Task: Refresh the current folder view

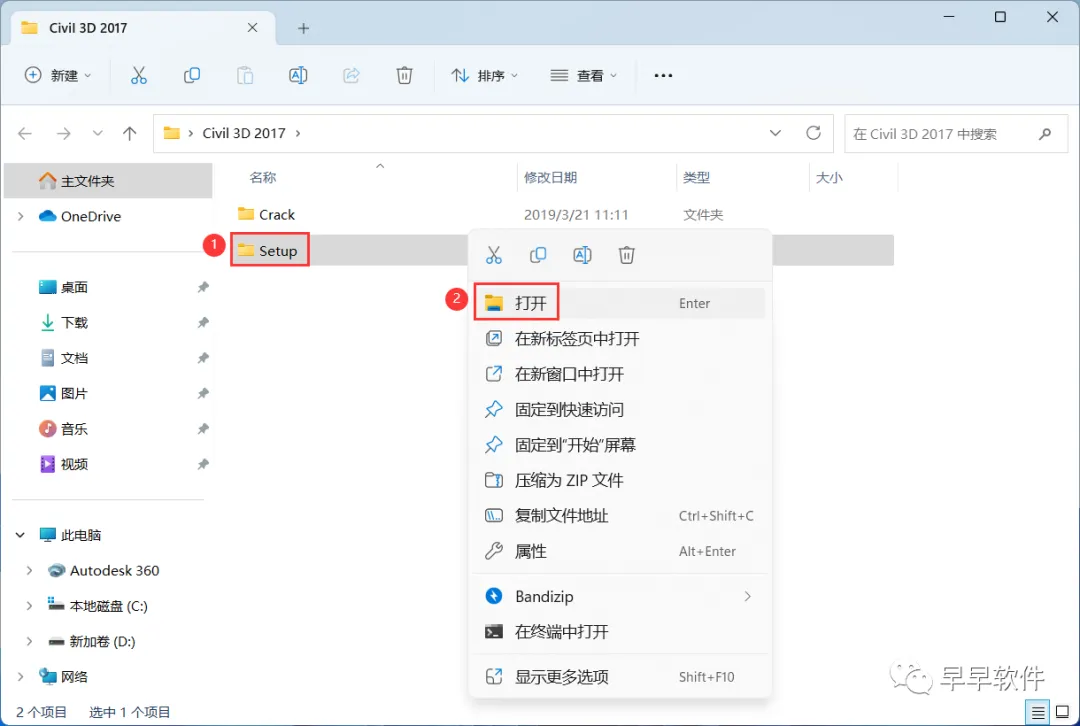Action: tap(813, 133)
